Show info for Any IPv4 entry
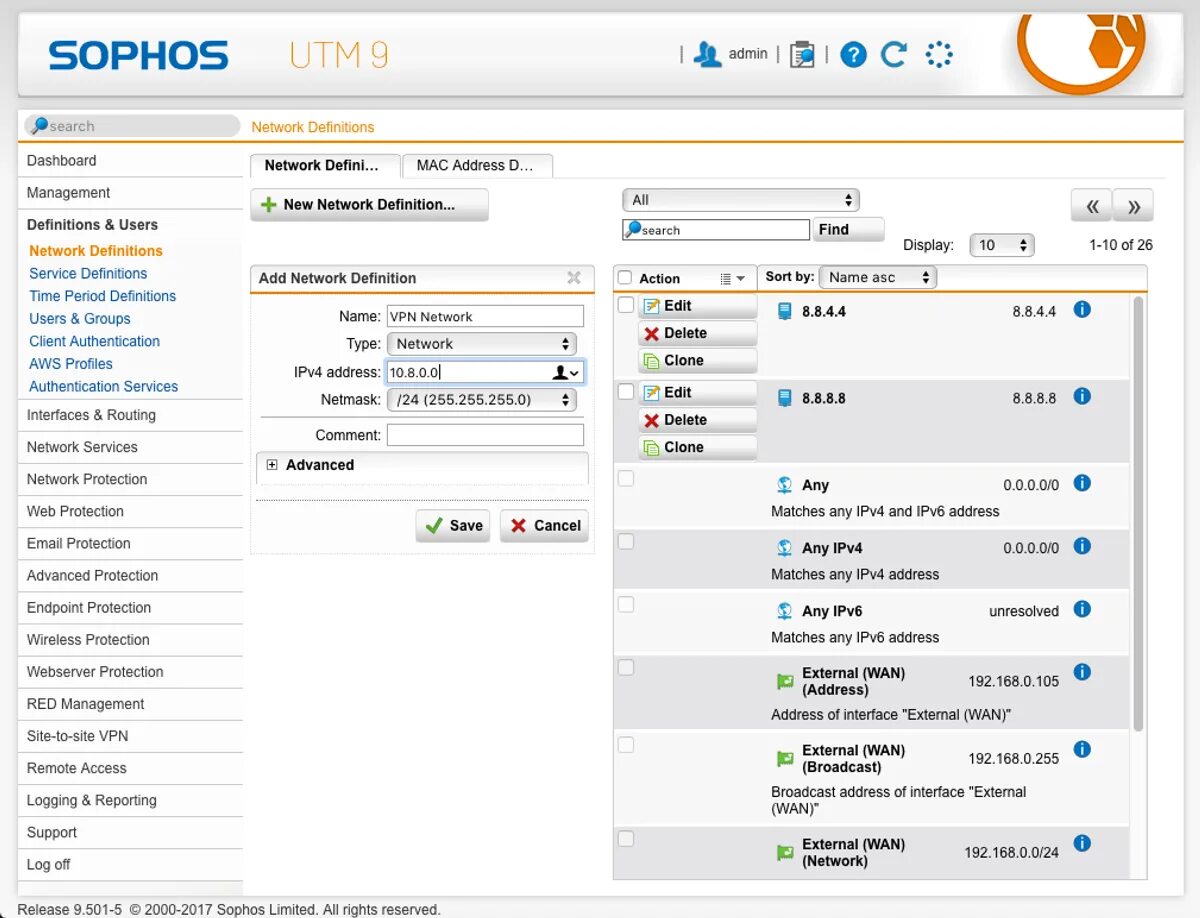Viewport: 1200px width, 918px height. 1081,546
